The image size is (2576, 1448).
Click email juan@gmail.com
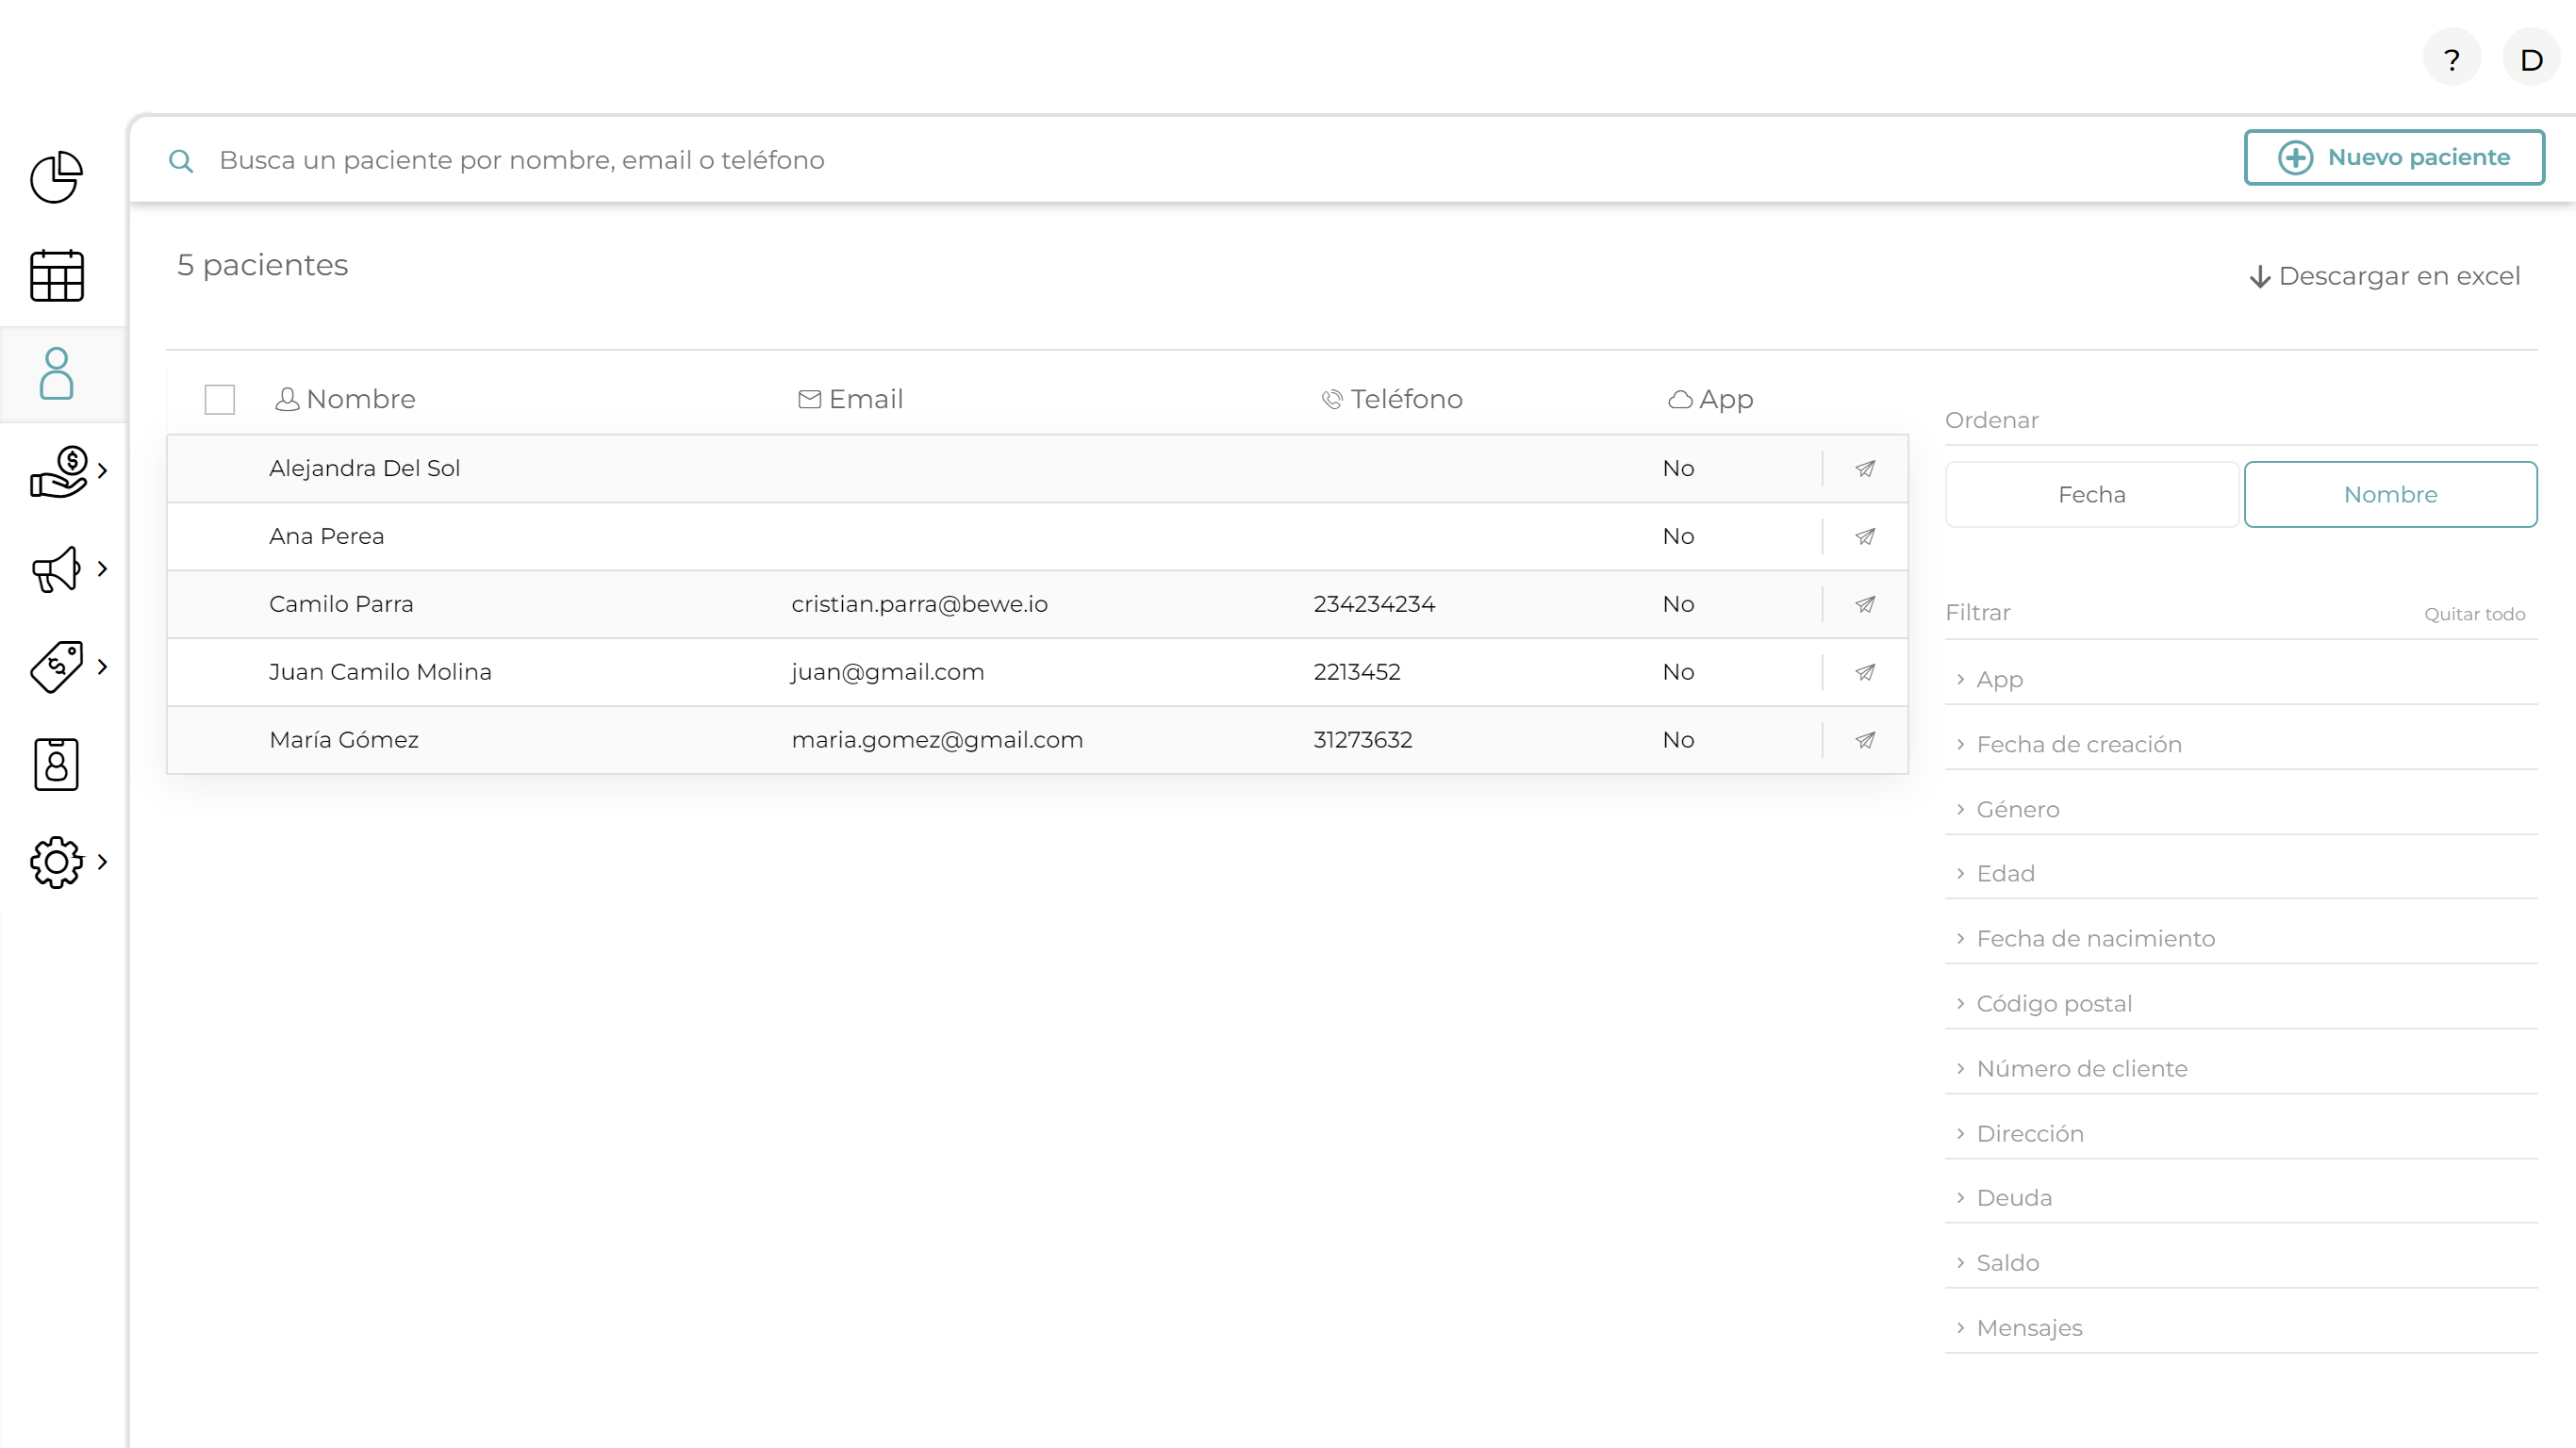pos(887,672)
